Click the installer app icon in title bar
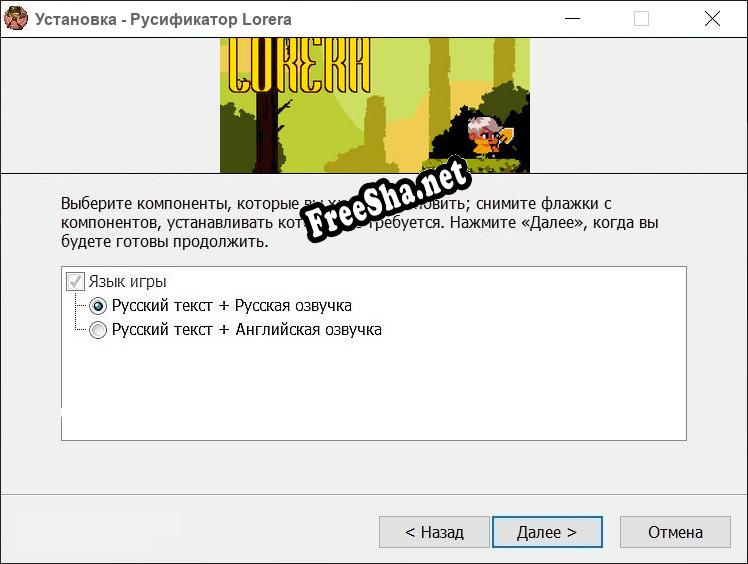 click(16, 18)
